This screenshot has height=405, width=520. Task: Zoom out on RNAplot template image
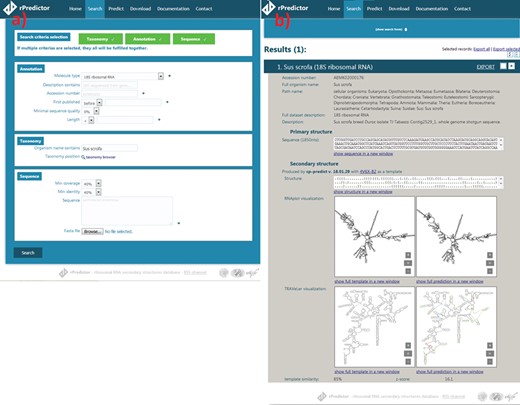[x=408, y=271]
